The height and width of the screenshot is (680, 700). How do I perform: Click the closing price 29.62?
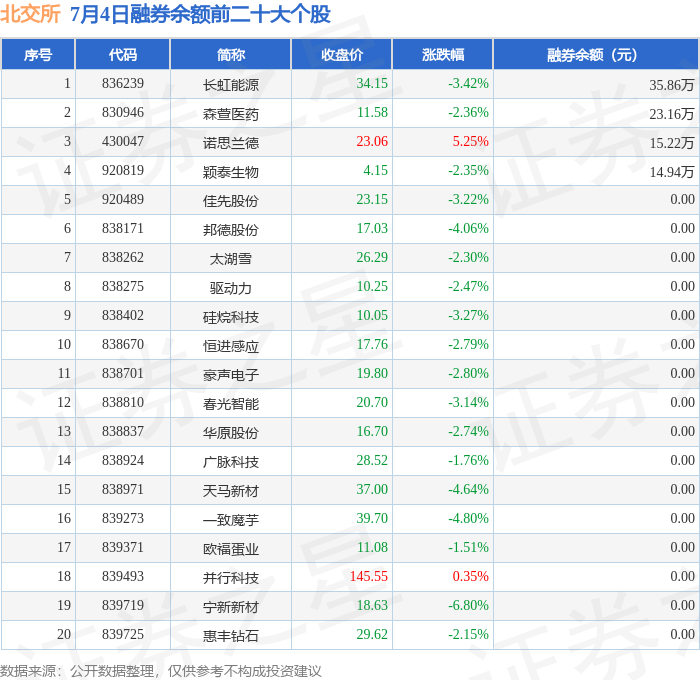click(x=372, y=635)
